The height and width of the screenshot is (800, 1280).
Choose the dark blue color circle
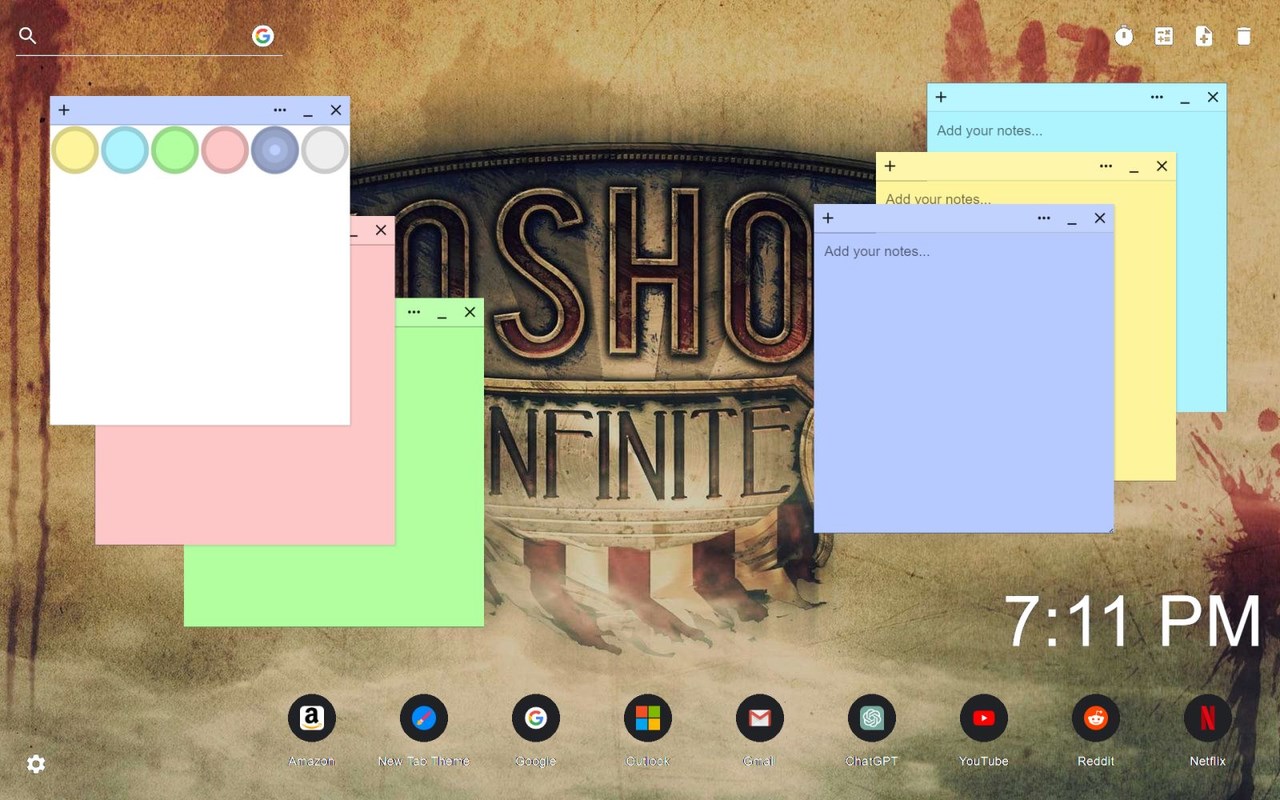click(275, 150)
